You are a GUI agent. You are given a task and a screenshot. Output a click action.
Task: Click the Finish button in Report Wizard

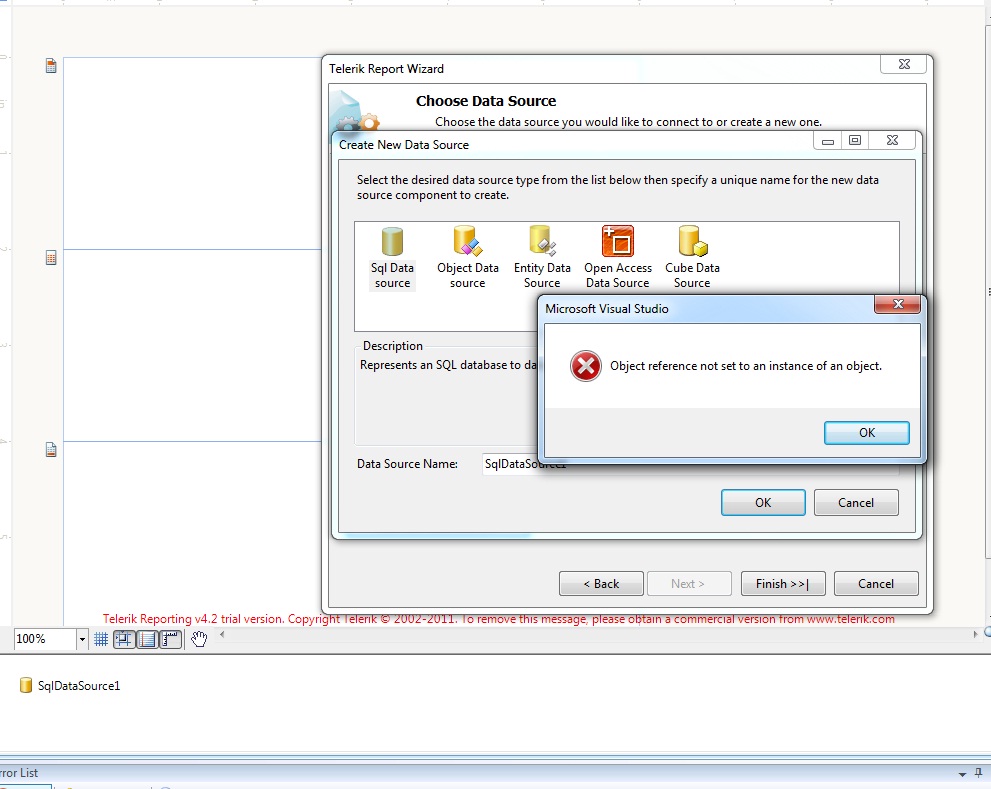click(782, 584)
